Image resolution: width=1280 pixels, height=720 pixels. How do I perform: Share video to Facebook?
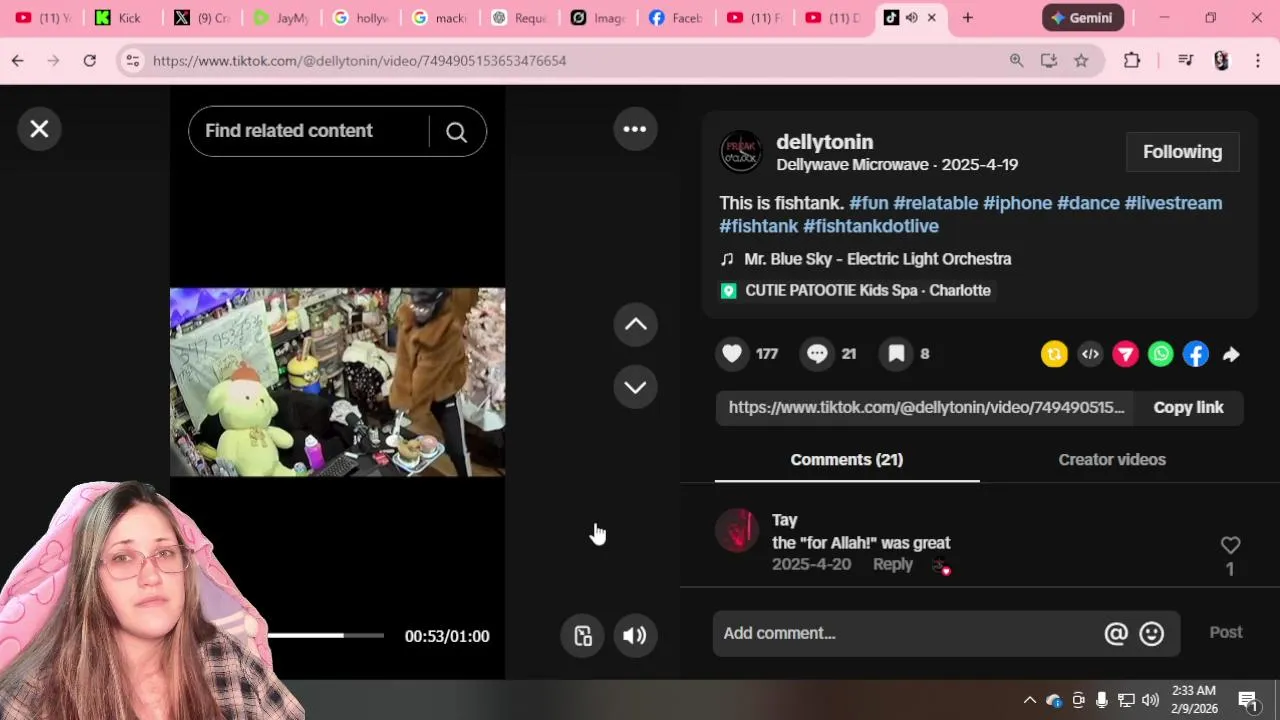point(1196,354)
